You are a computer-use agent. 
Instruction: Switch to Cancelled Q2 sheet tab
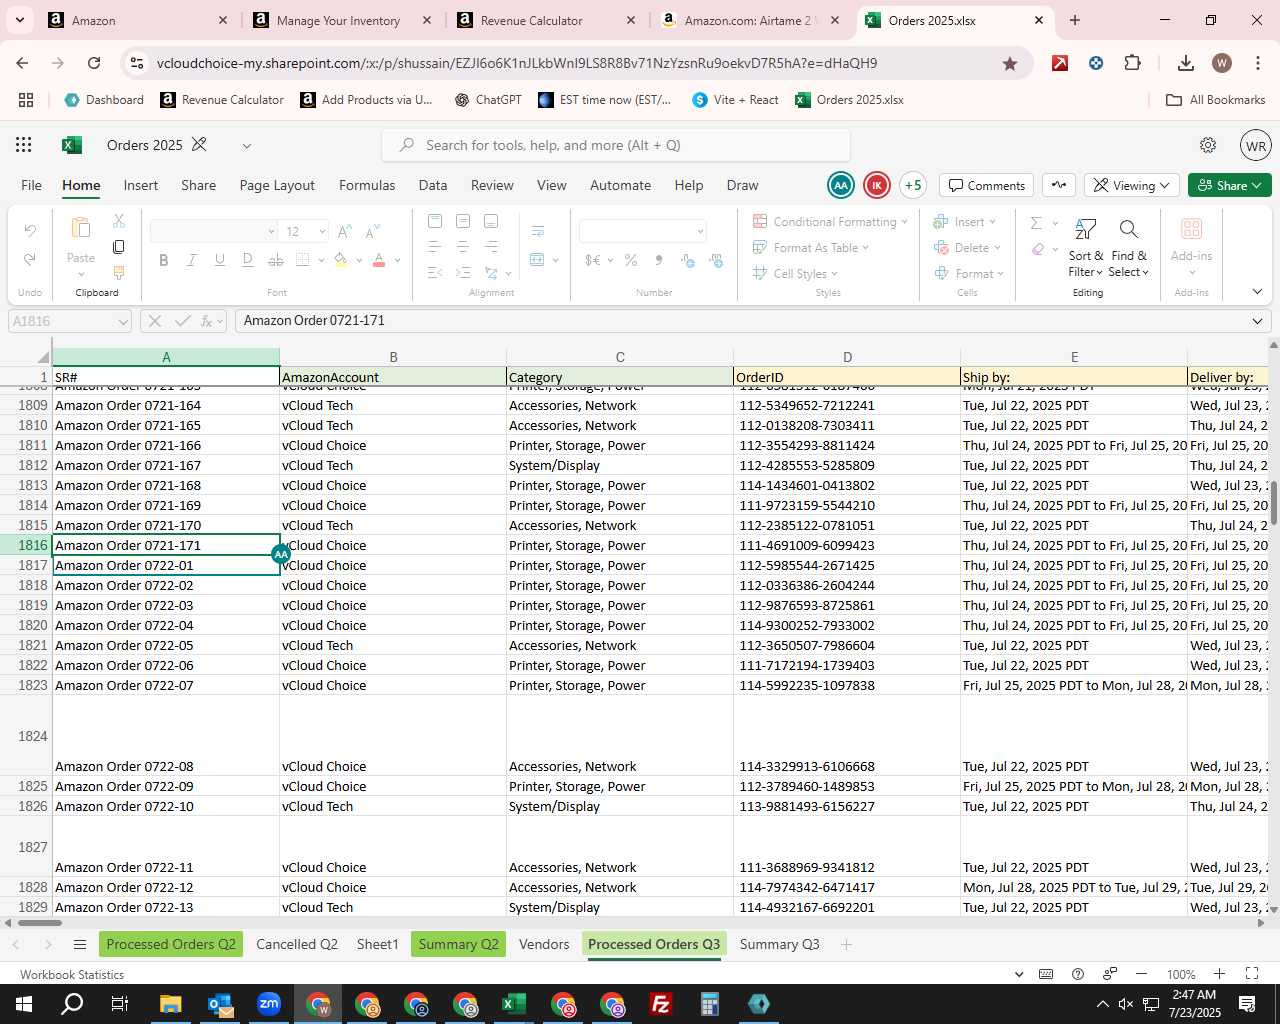tap(297, 944)
